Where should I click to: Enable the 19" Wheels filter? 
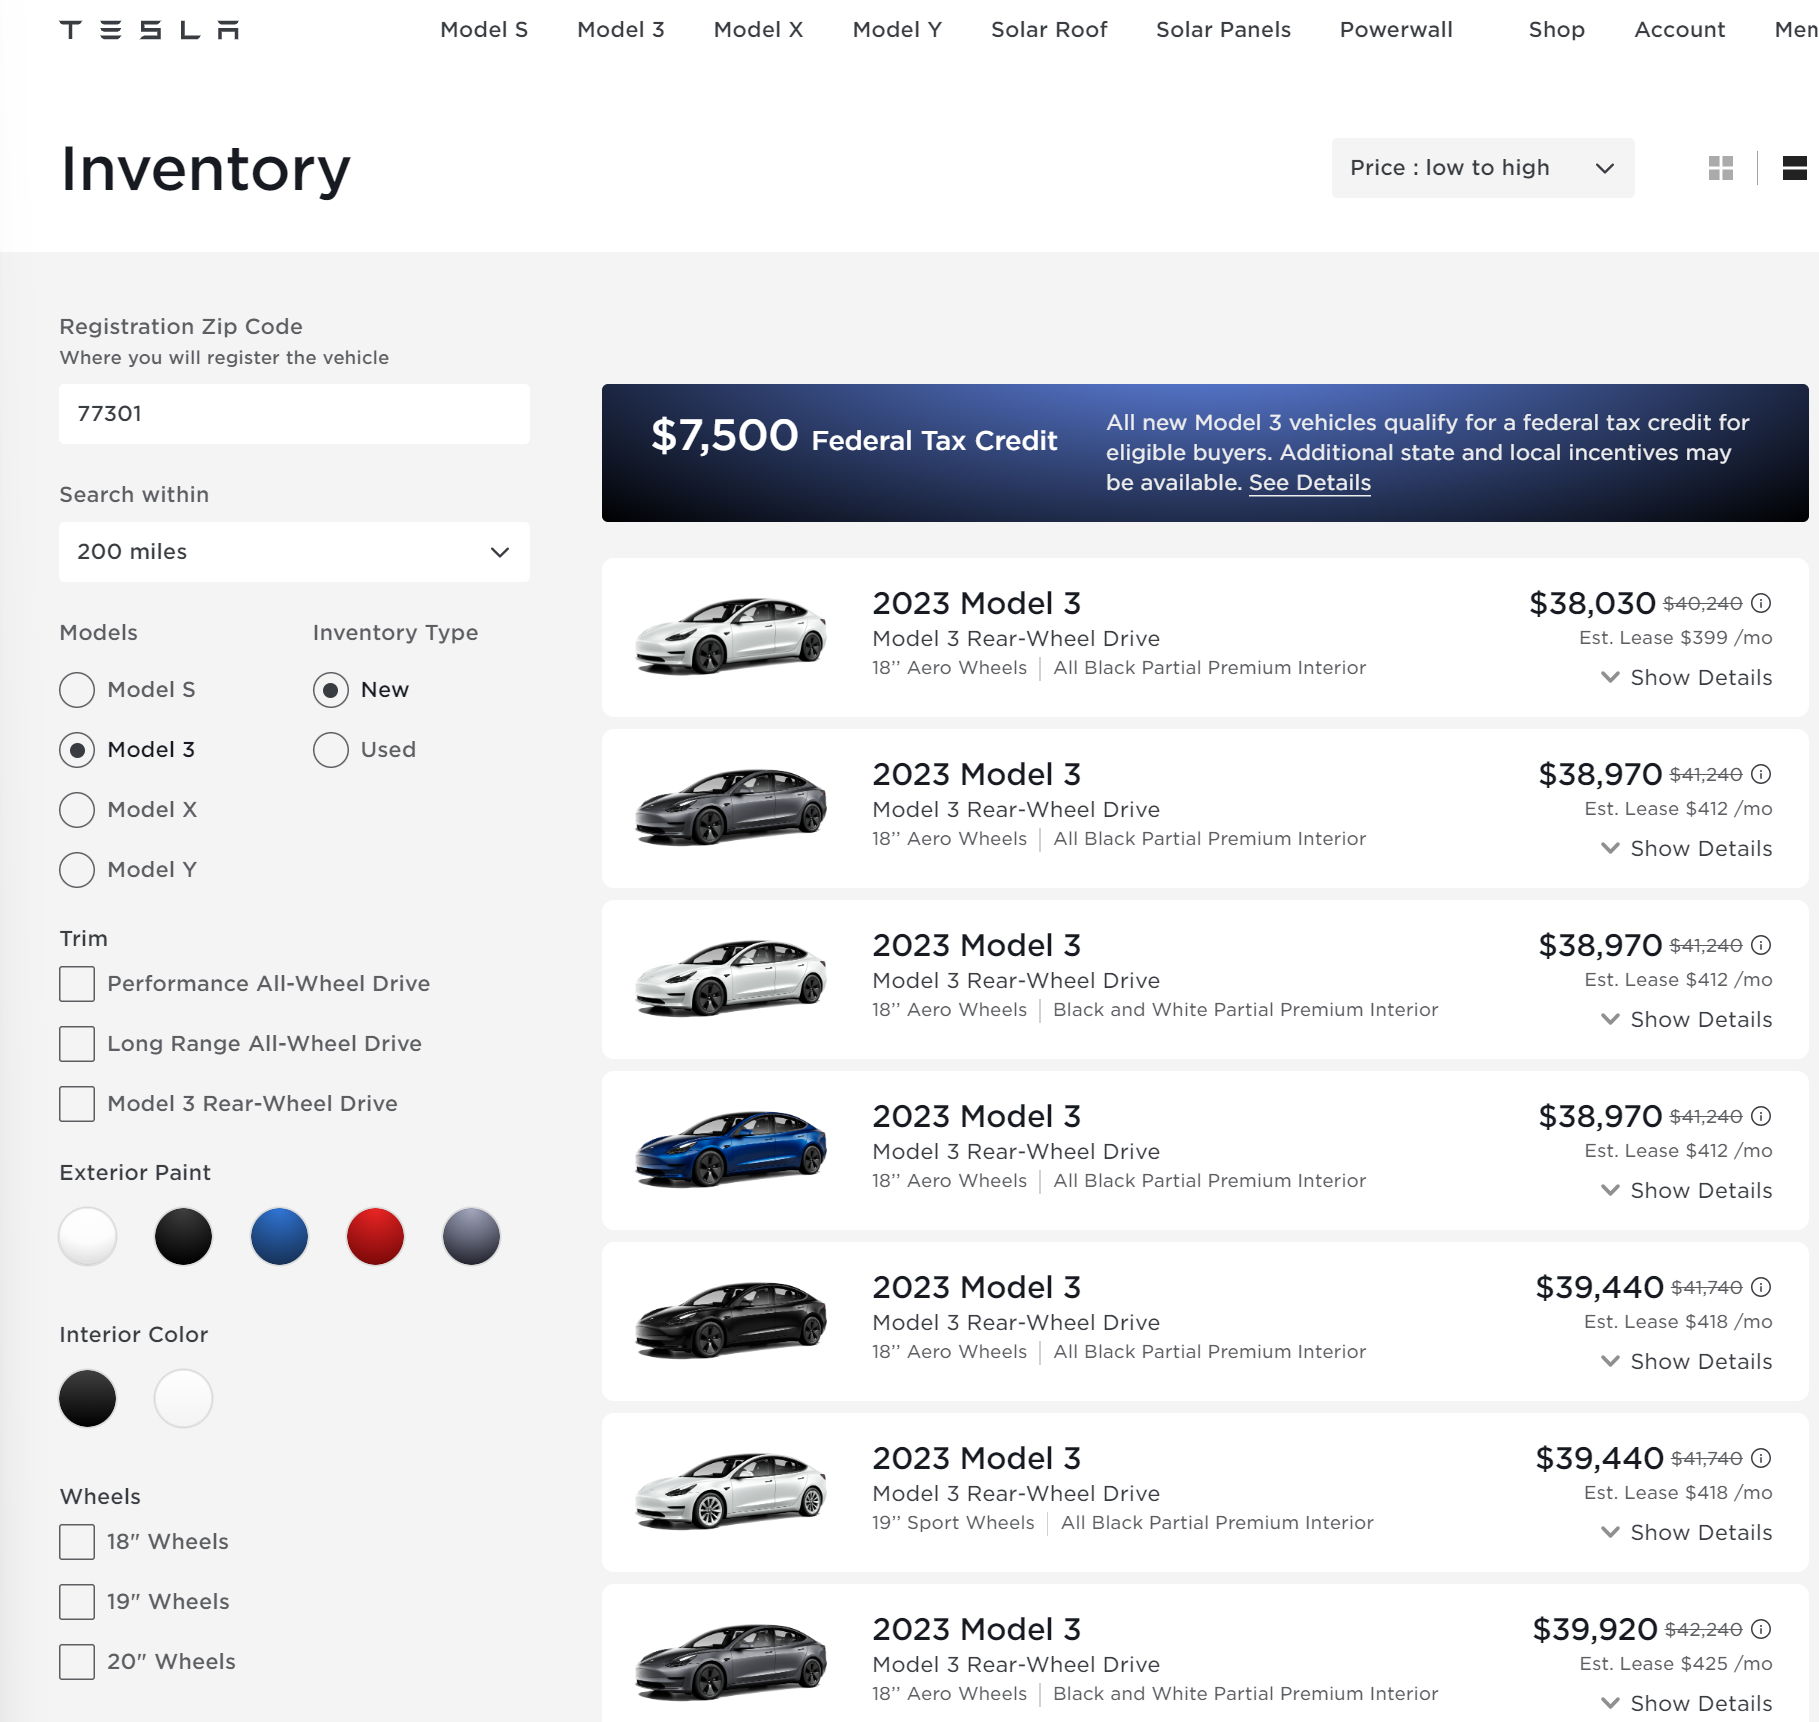77,1602
